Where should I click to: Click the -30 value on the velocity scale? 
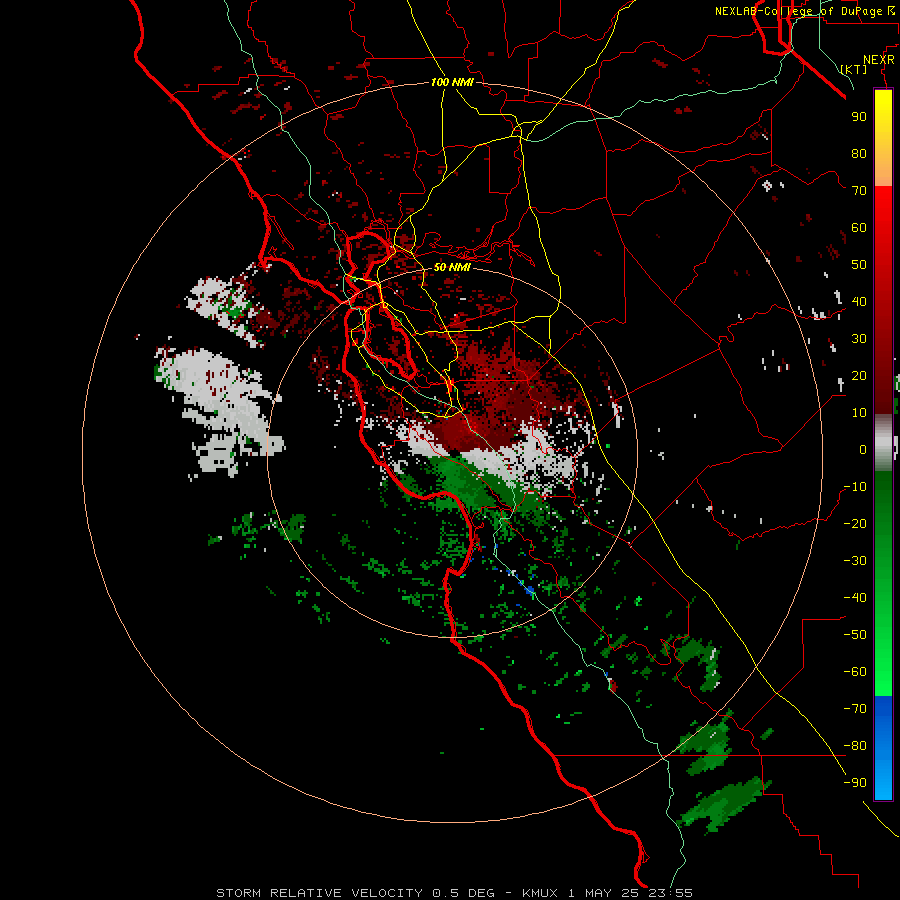click(855, 561)
